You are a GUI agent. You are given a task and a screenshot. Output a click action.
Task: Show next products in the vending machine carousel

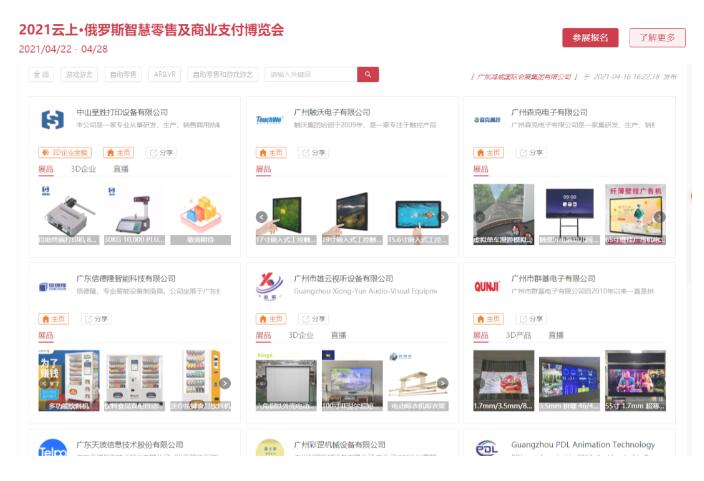click(225, 383)
